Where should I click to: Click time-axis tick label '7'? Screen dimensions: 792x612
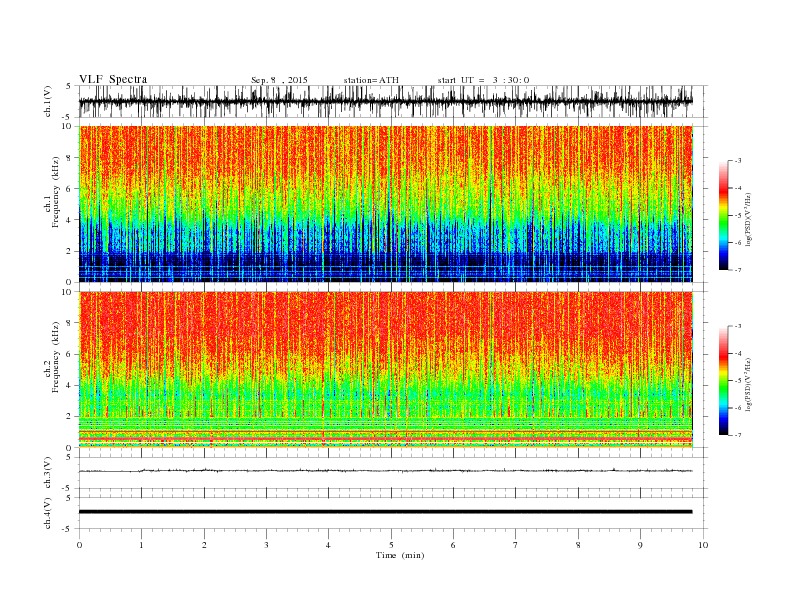coord(516,545)
